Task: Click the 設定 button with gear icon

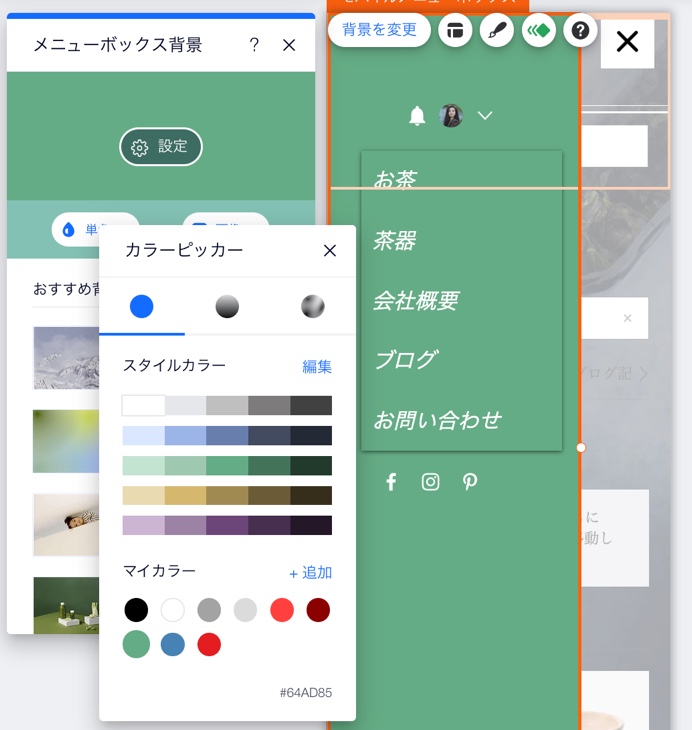Action: (x=161, y=147)
